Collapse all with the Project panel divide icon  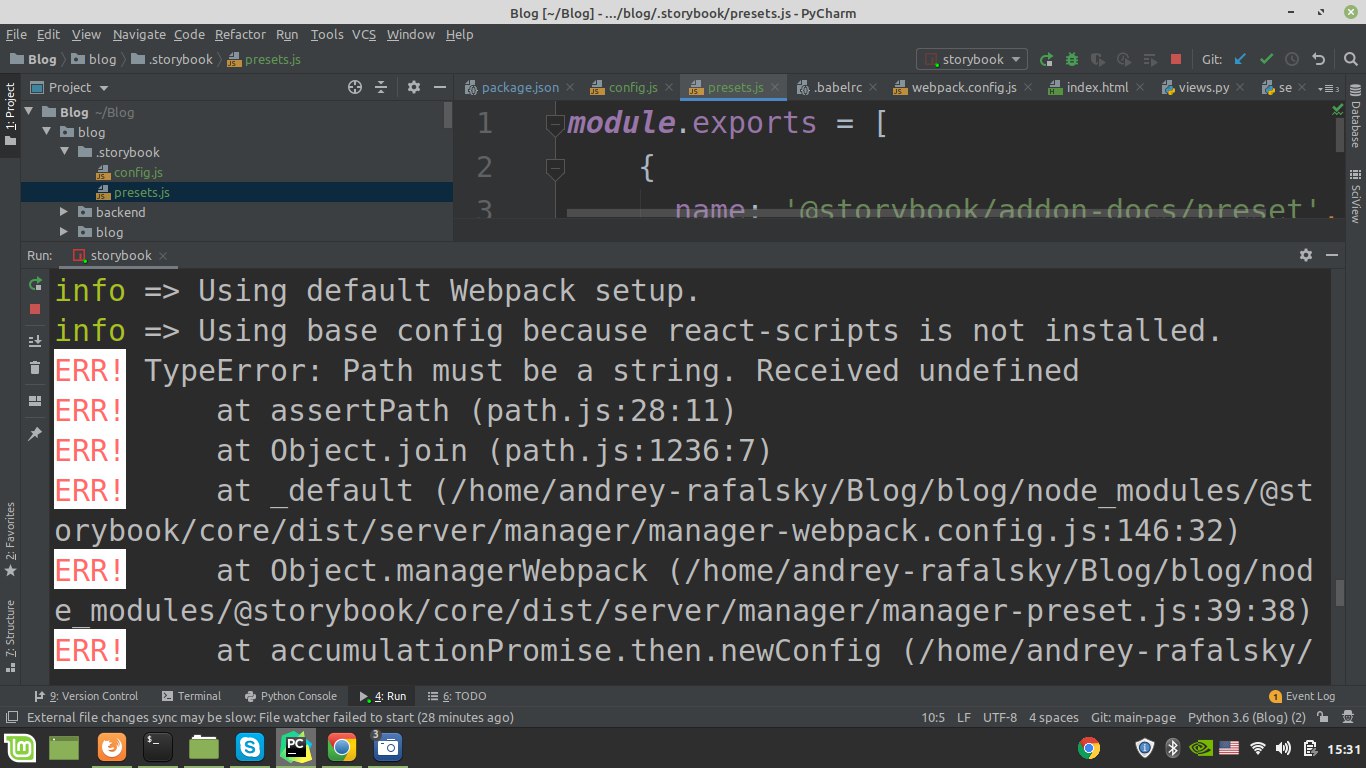coord(382,87)
